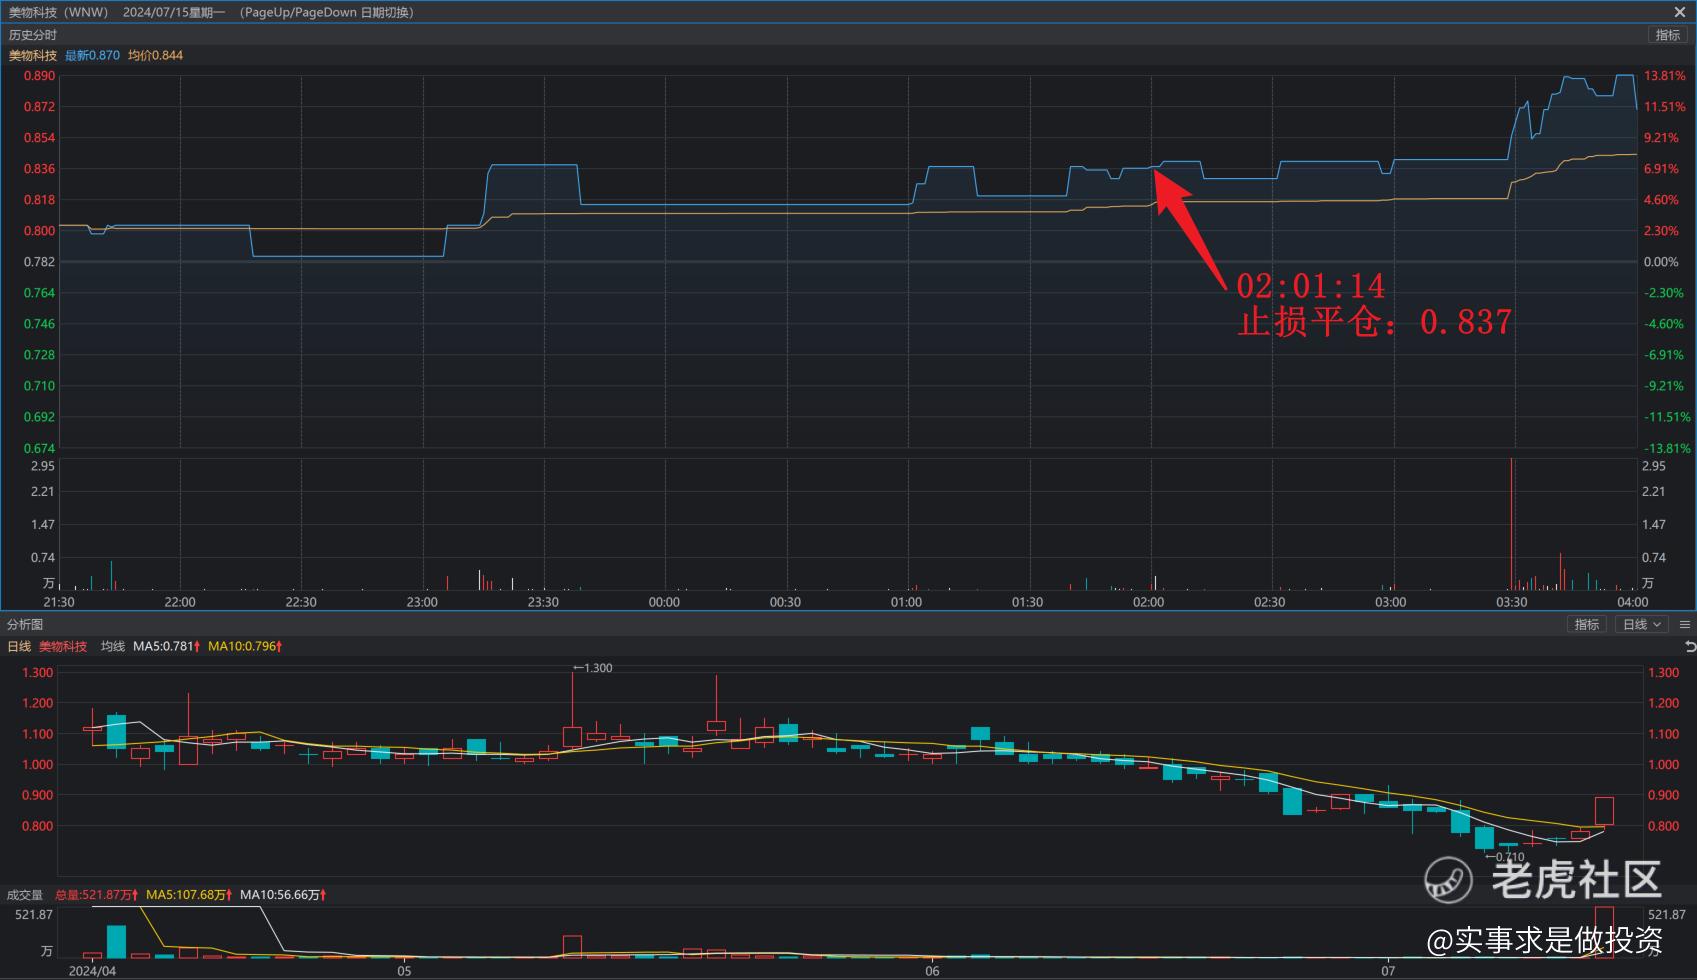Click the ←0.710 low price annotation
The height and width of the screenshot is (980, 1697).
[x=1505, y=857]
